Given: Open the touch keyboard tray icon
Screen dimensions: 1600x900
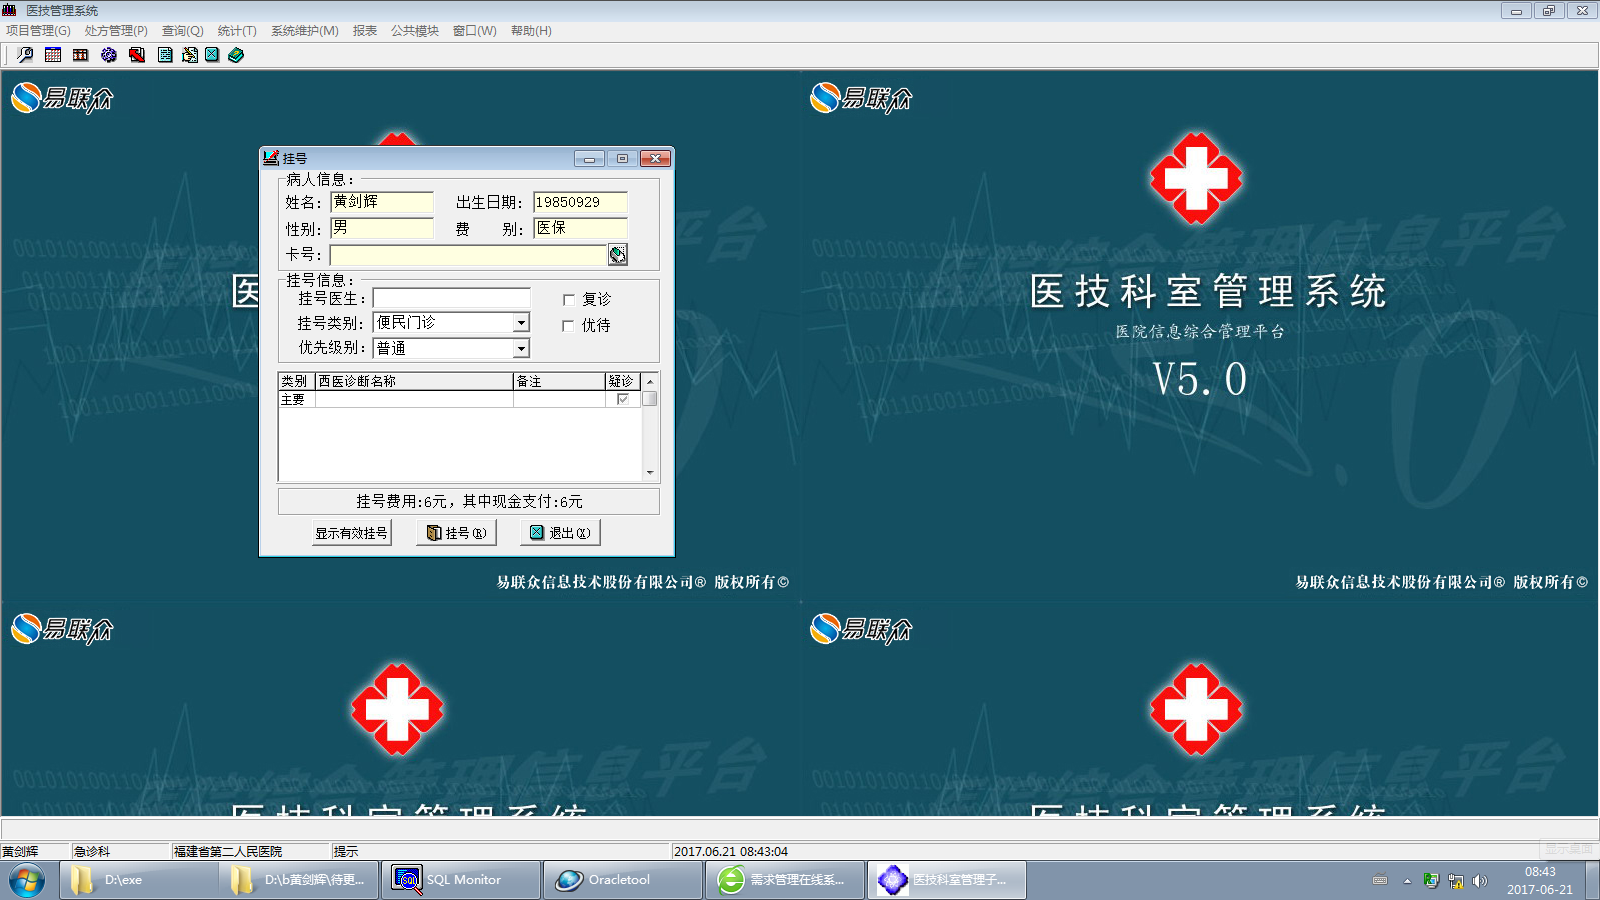Looking at the screenshot, I should (x=1380, y=880).
